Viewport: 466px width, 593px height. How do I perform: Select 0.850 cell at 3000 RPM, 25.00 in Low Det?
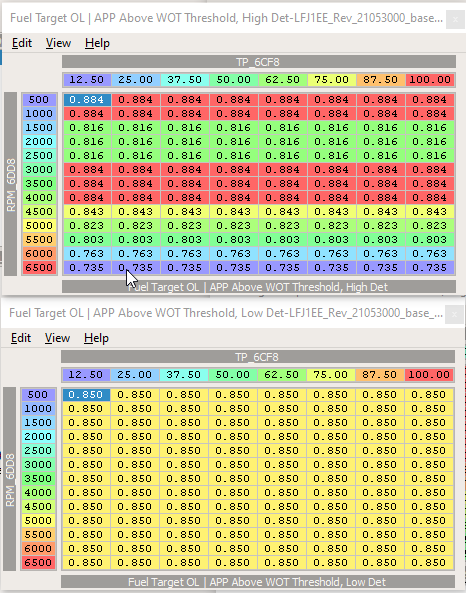135,464
